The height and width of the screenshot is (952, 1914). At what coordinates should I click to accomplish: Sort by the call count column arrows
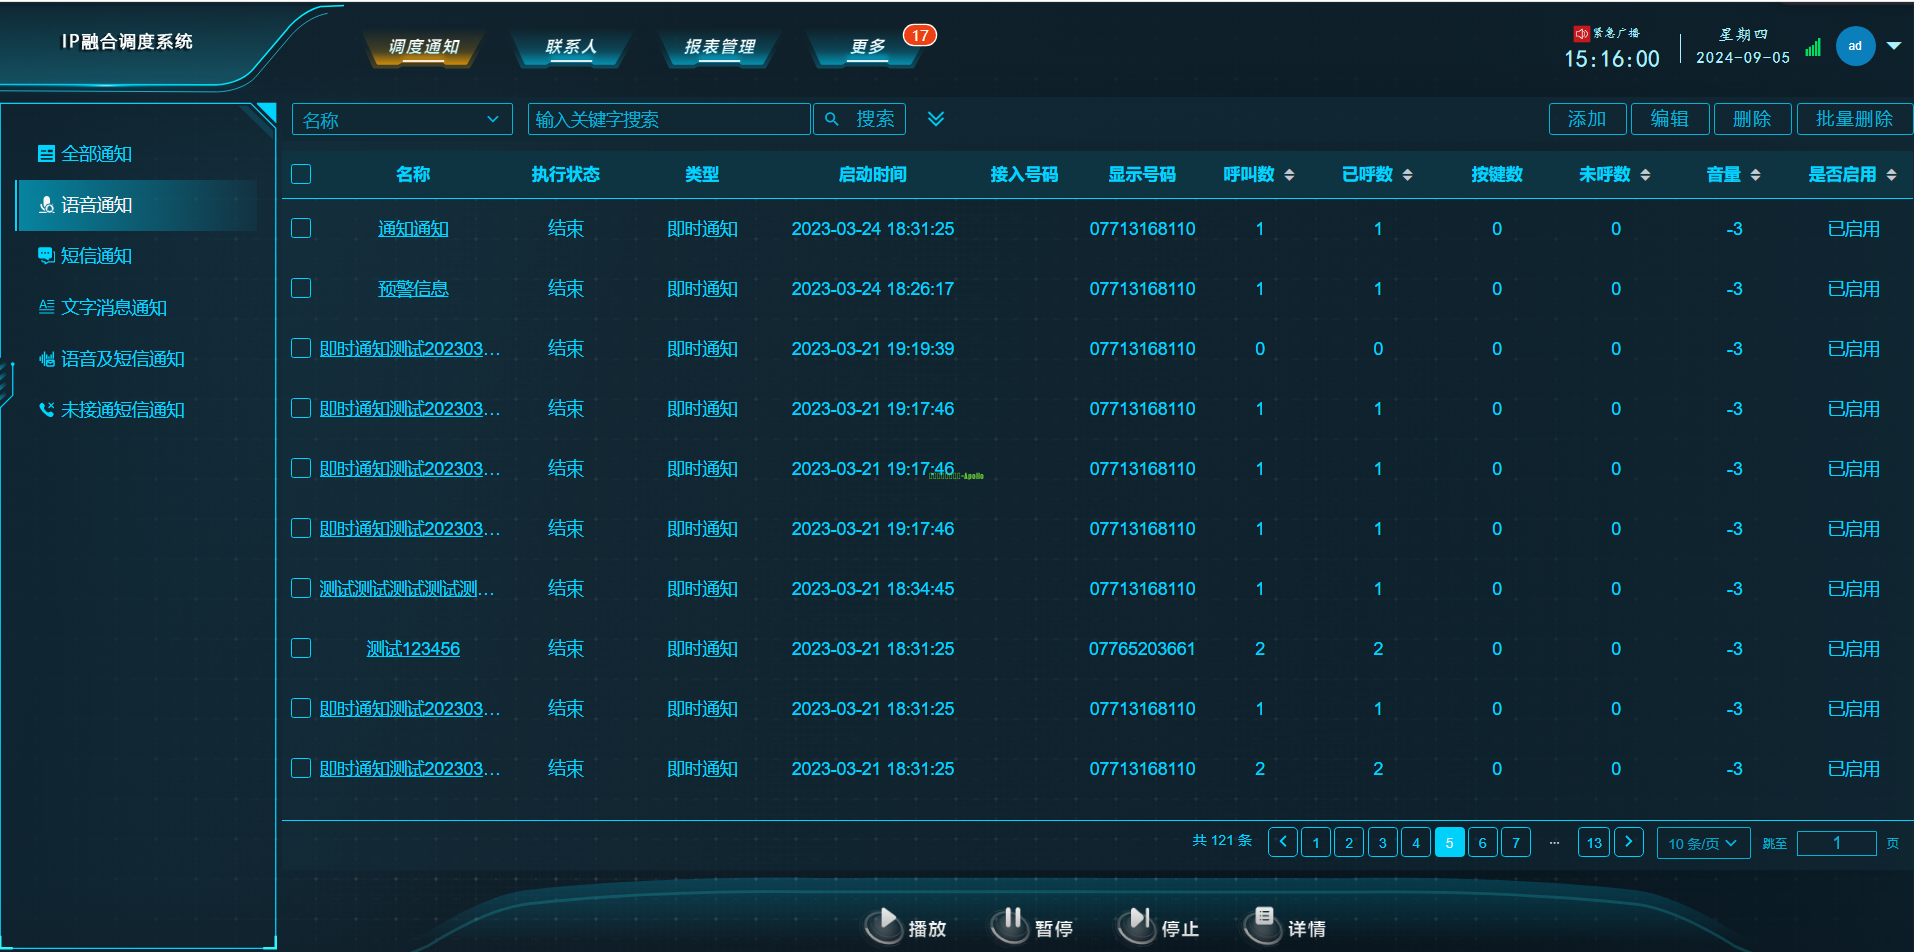[x=1289, y=175]
